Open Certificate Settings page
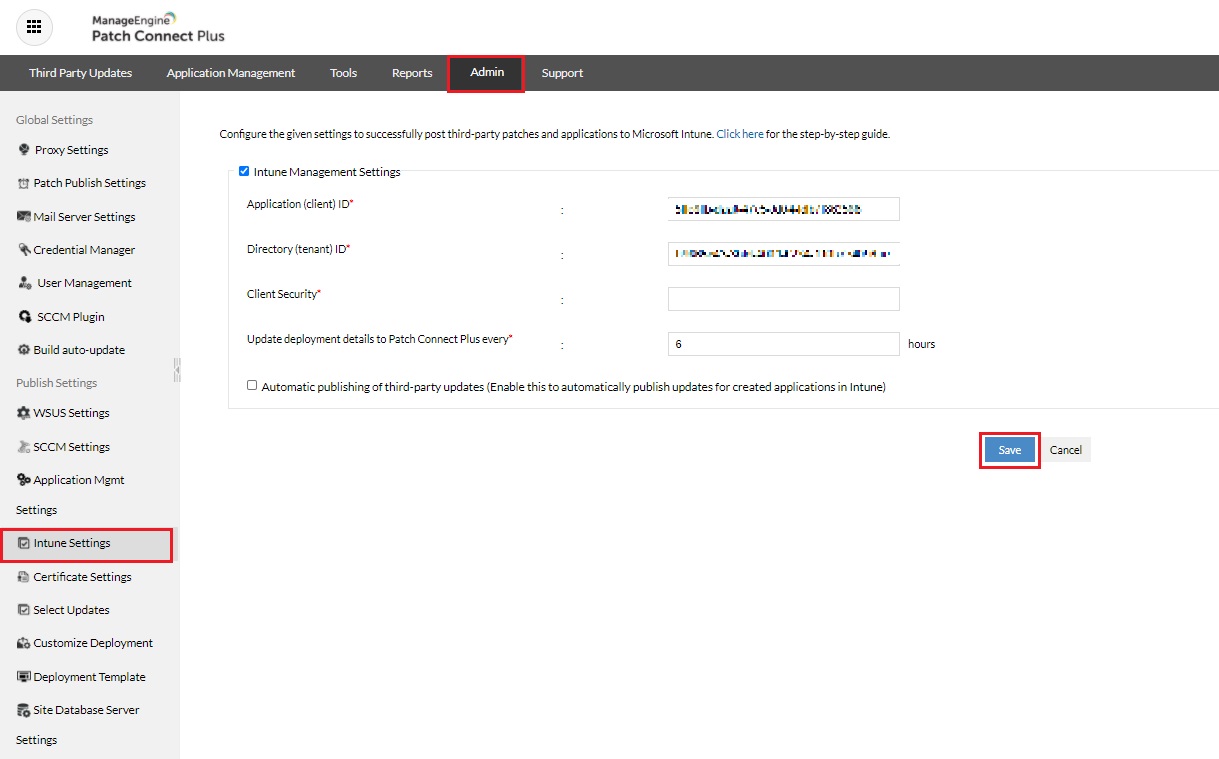This screenshot has width=1219, height=759. click(82, 577)
